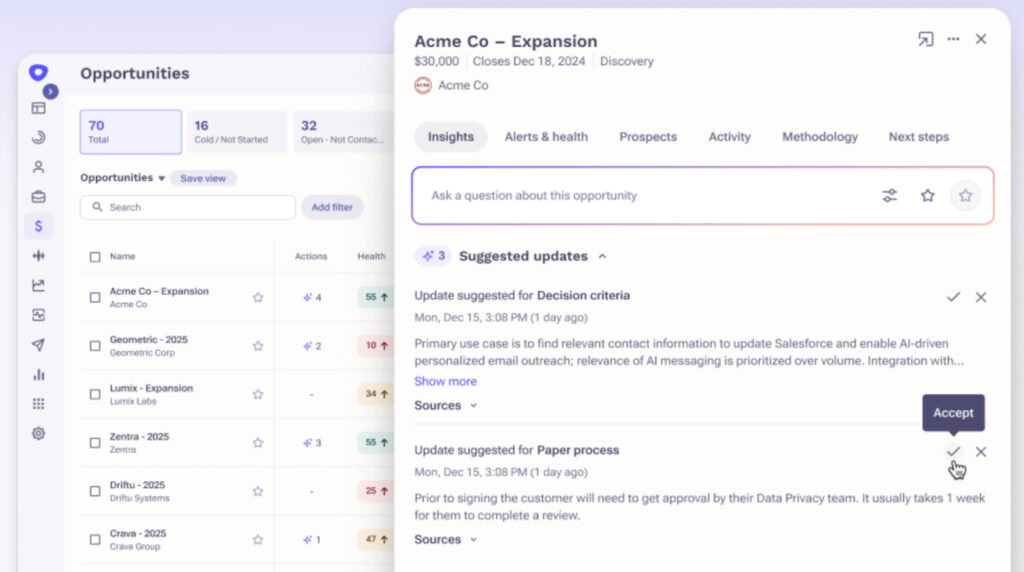
Task: Check the Acme Co – Expansion row checkbox
Action: [95, 297]
